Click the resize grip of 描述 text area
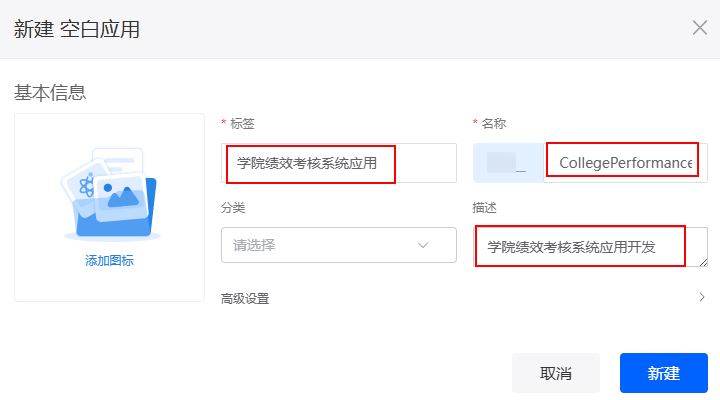 (703, 263)
